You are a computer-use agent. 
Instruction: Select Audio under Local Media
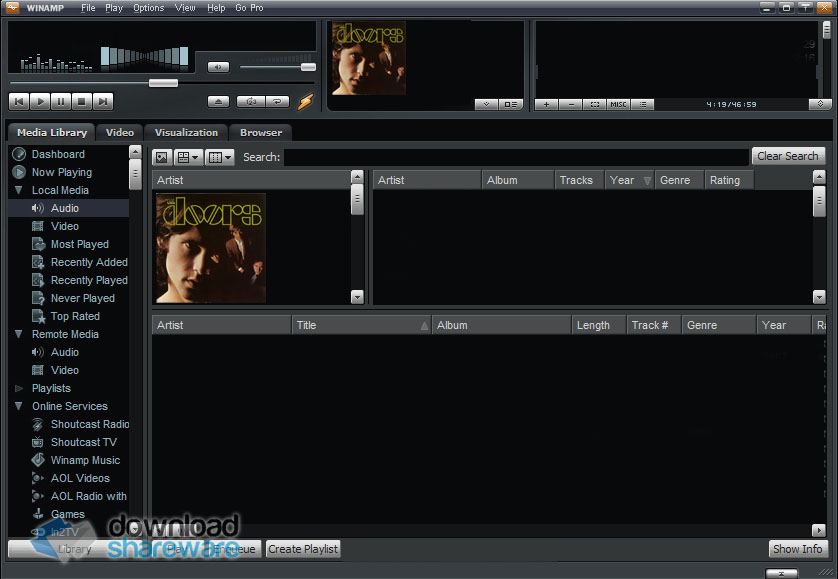[65, 208]
